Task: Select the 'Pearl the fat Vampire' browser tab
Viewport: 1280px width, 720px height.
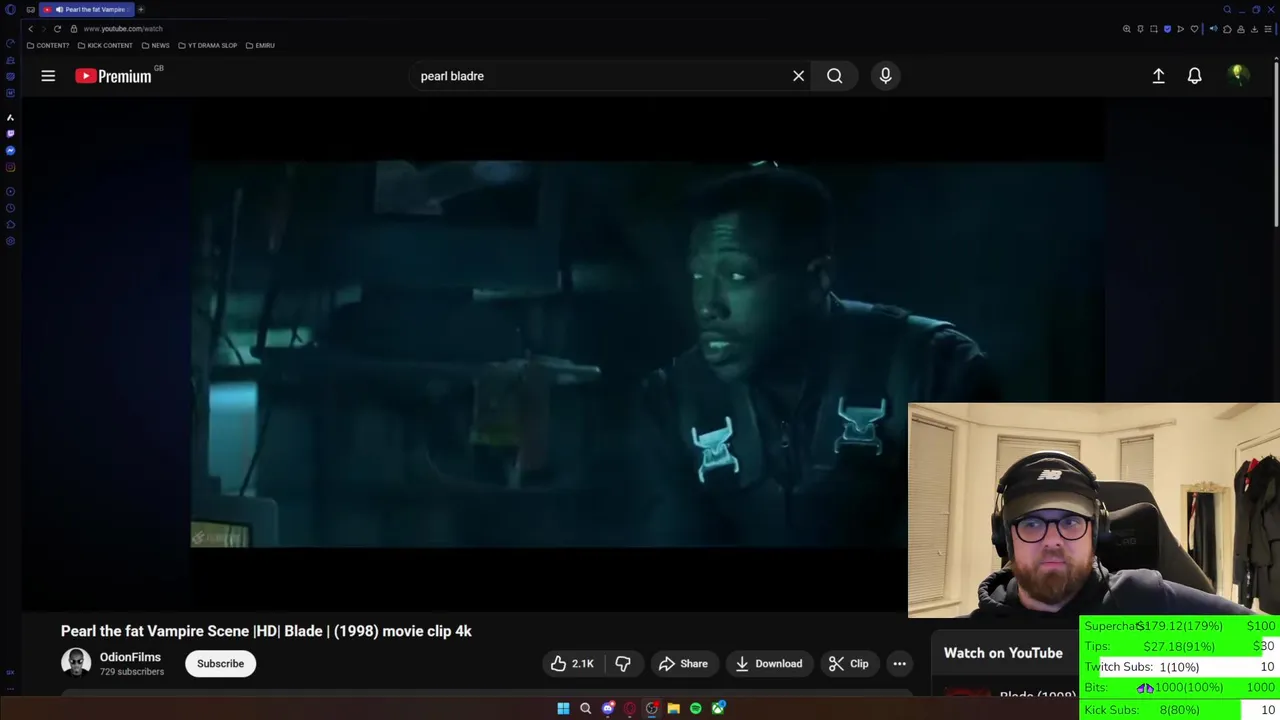Action: pyautogui.click(x=85, y=9)
